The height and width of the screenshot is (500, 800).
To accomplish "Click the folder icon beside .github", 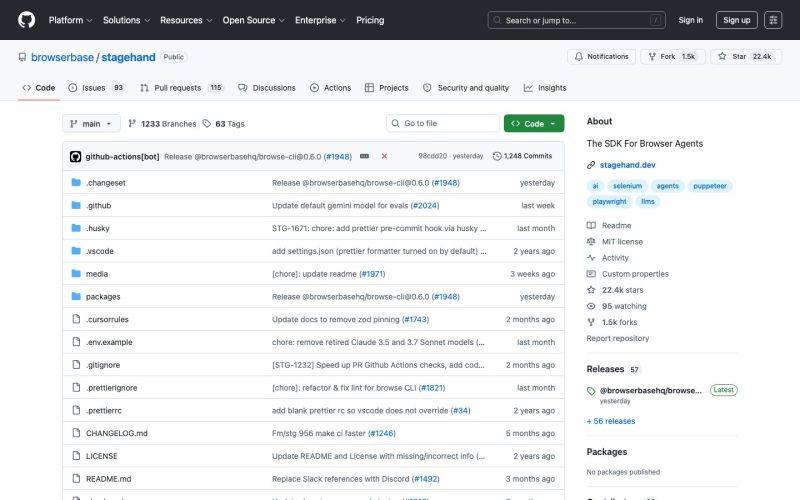I will [x=76, y=205].
